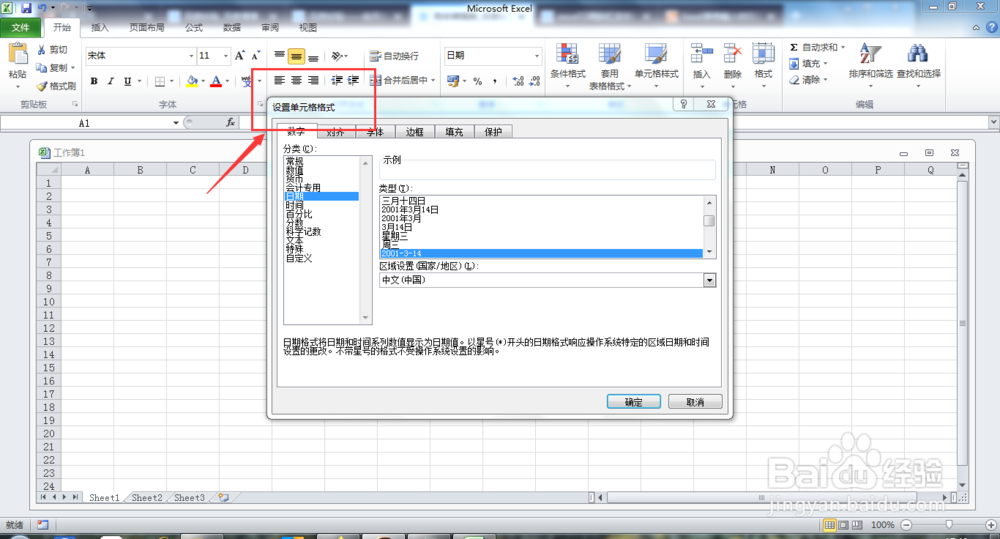Open the 文件 (File) tab

[x=20, y=27]
